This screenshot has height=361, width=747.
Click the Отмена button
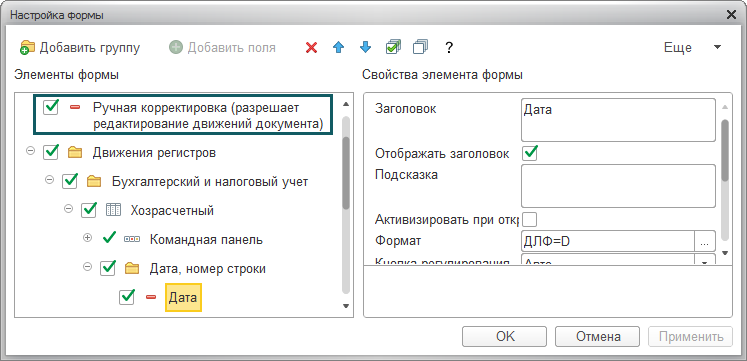pyautogui.click(x=598, y=337)
